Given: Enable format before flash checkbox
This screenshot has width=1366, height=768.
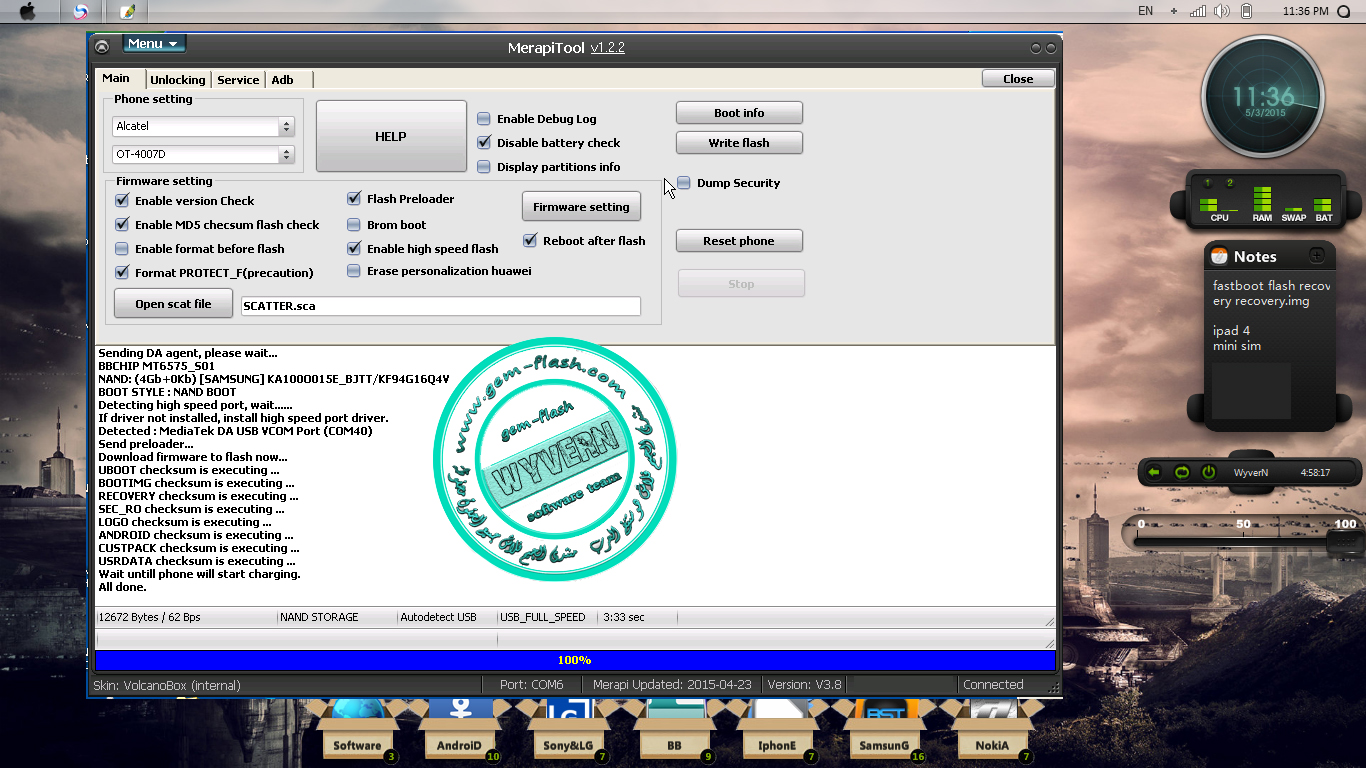Looking at the screenshot, I should [x=122, y=249].
